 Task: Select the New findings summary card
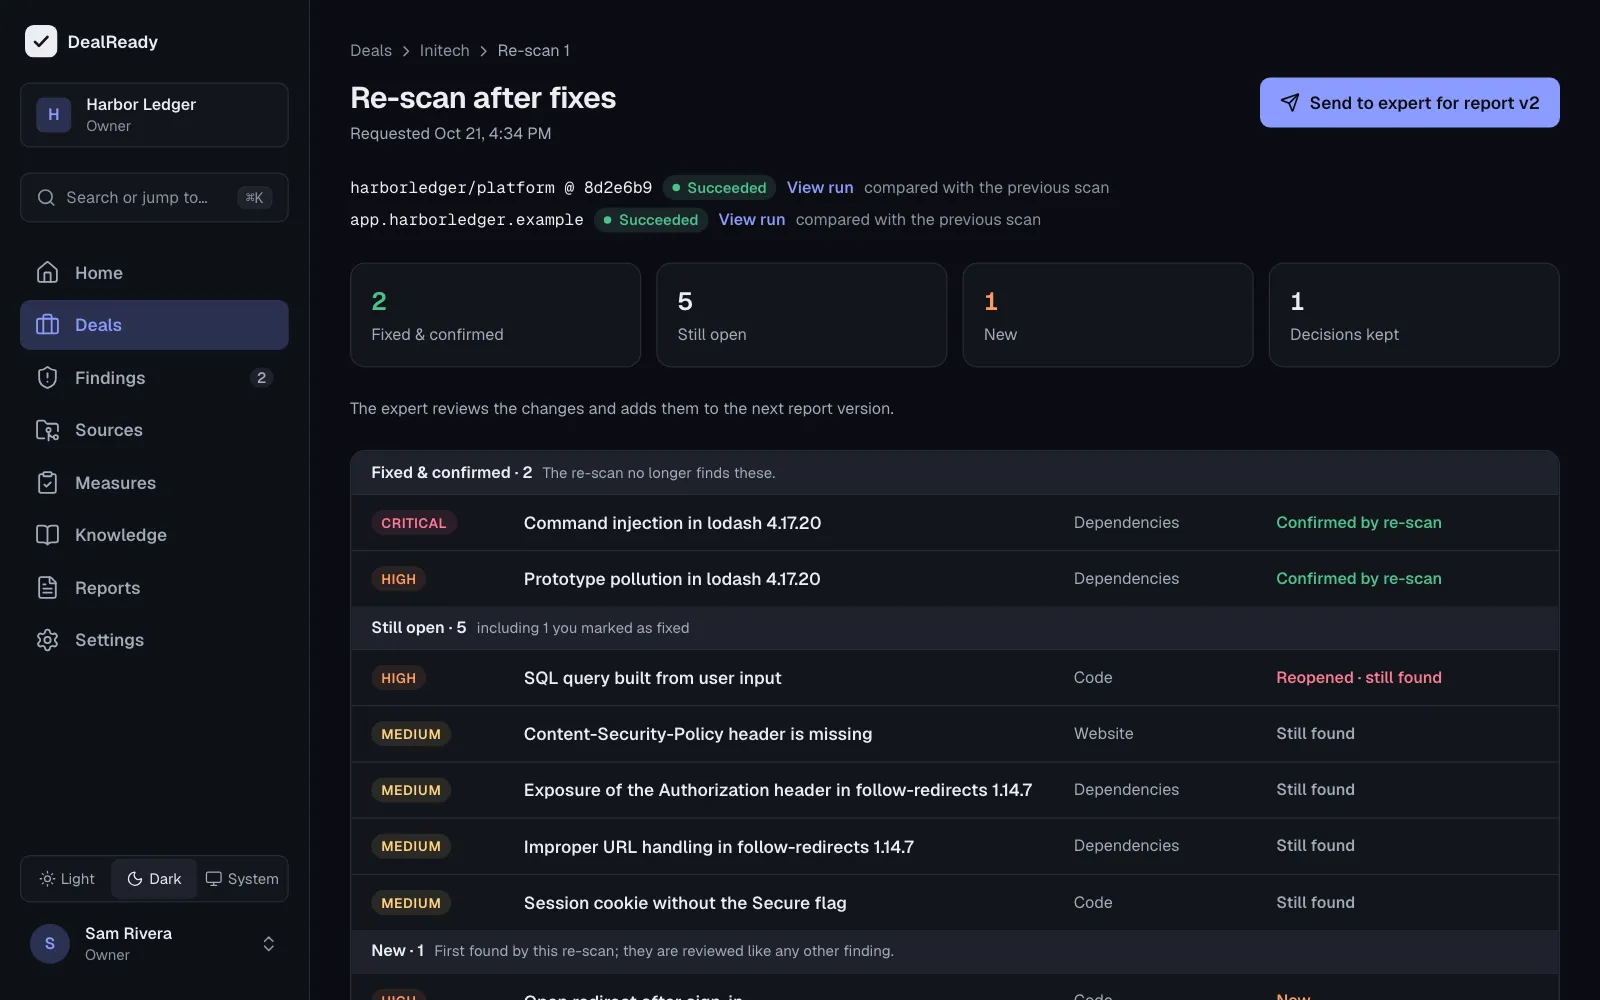click(1107, 315)
